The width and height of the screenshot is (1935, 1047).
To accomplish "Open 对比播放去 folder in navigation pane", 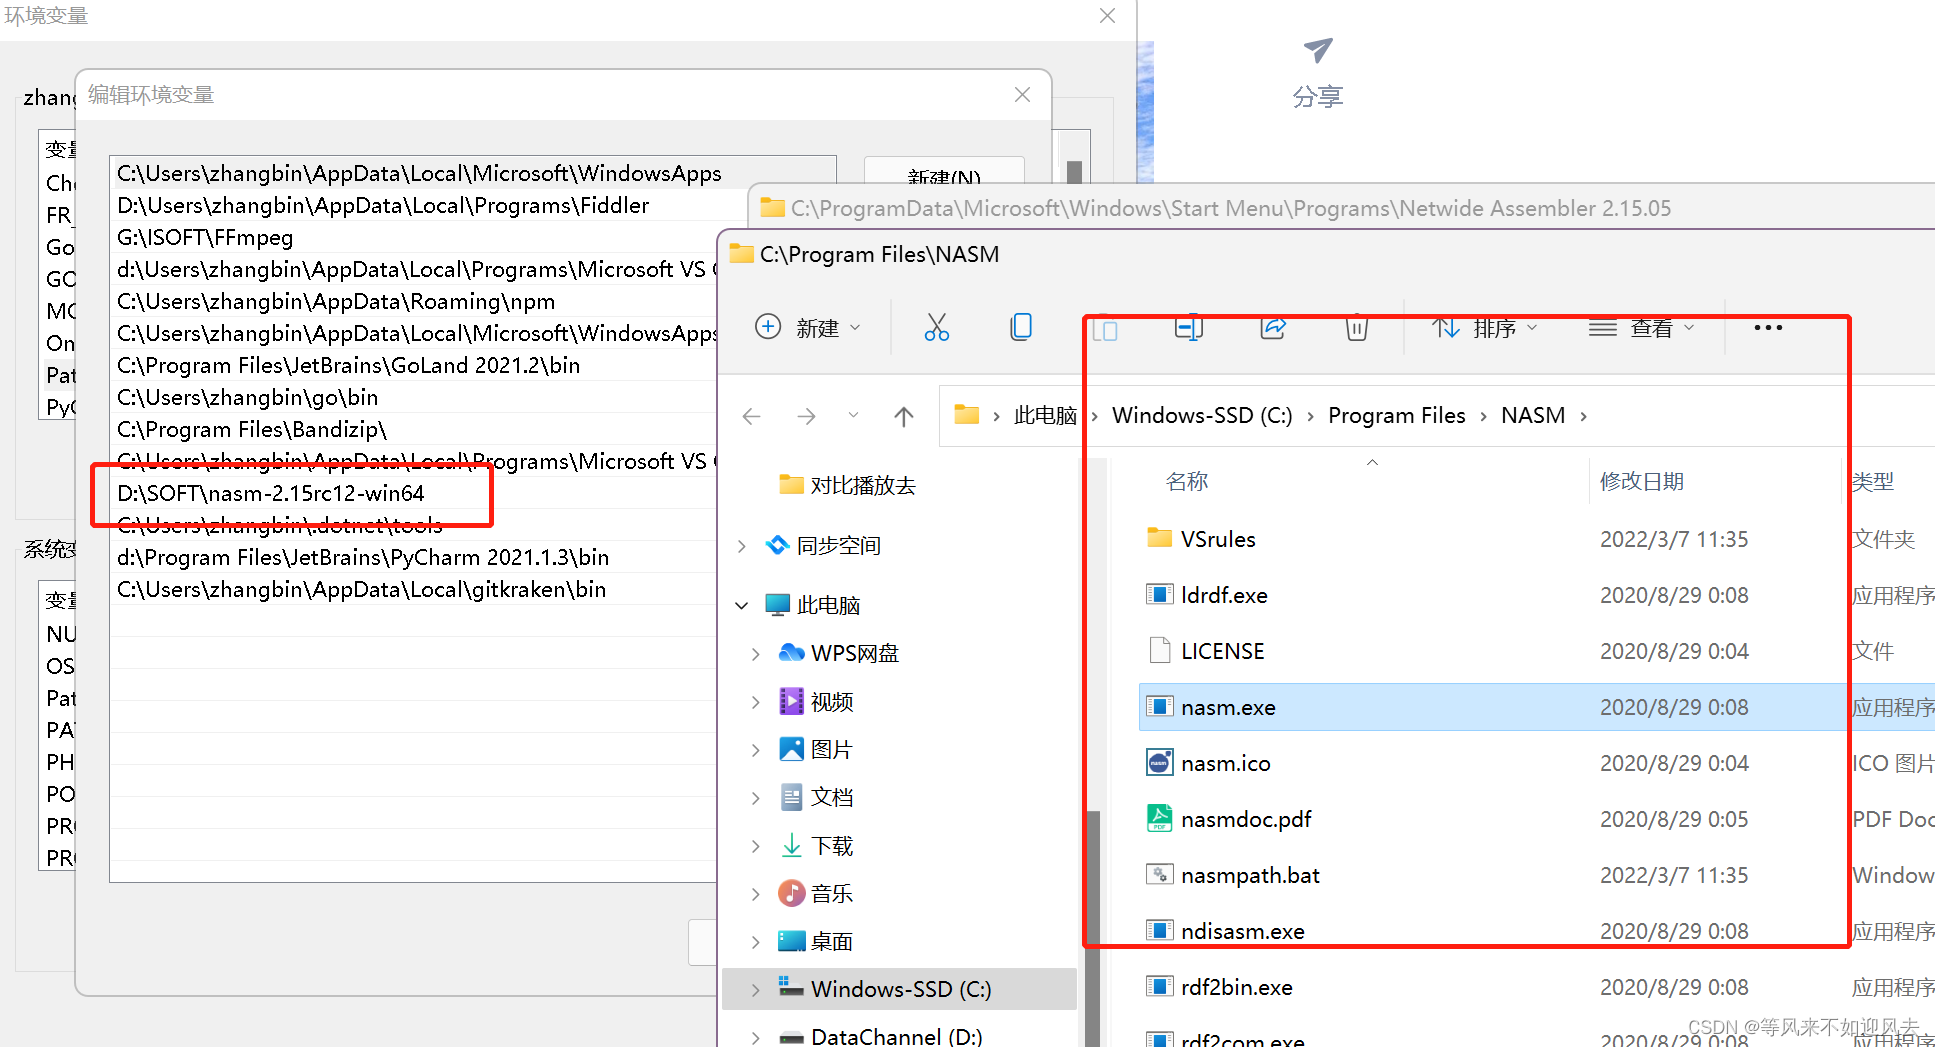I will (x=862, y=485).
